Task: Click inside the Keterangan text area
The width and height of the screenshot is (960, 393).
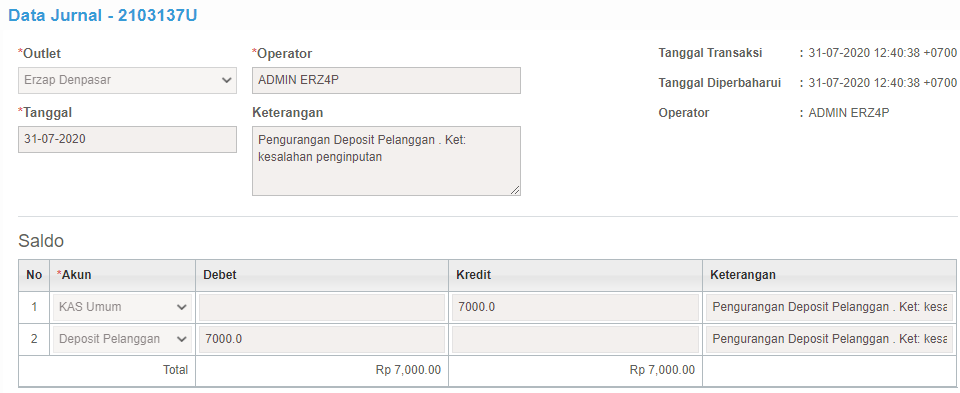Action: (x=386, y=161)
